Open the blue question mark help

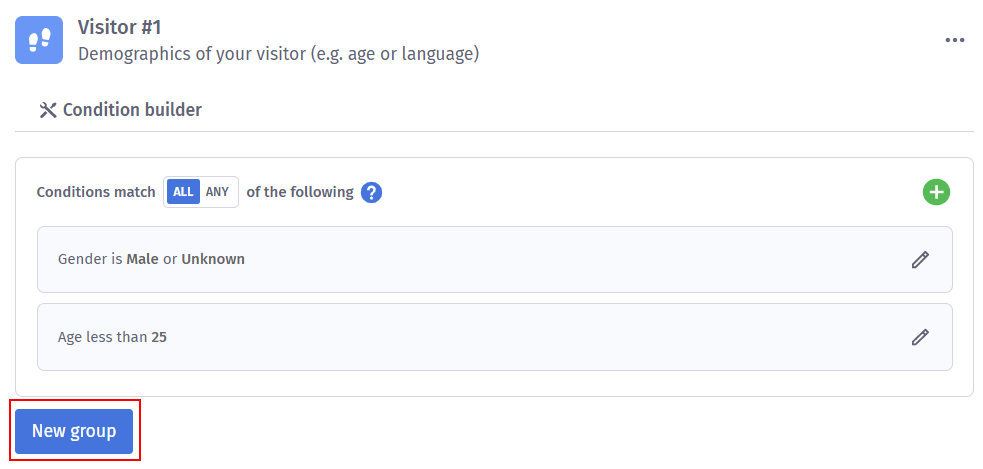coord(372,192)
